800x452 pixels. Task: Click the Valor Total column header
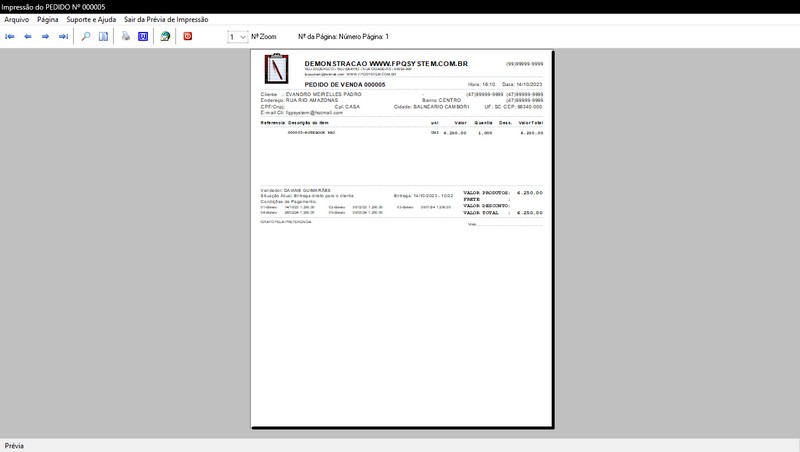tap(531, 123)
